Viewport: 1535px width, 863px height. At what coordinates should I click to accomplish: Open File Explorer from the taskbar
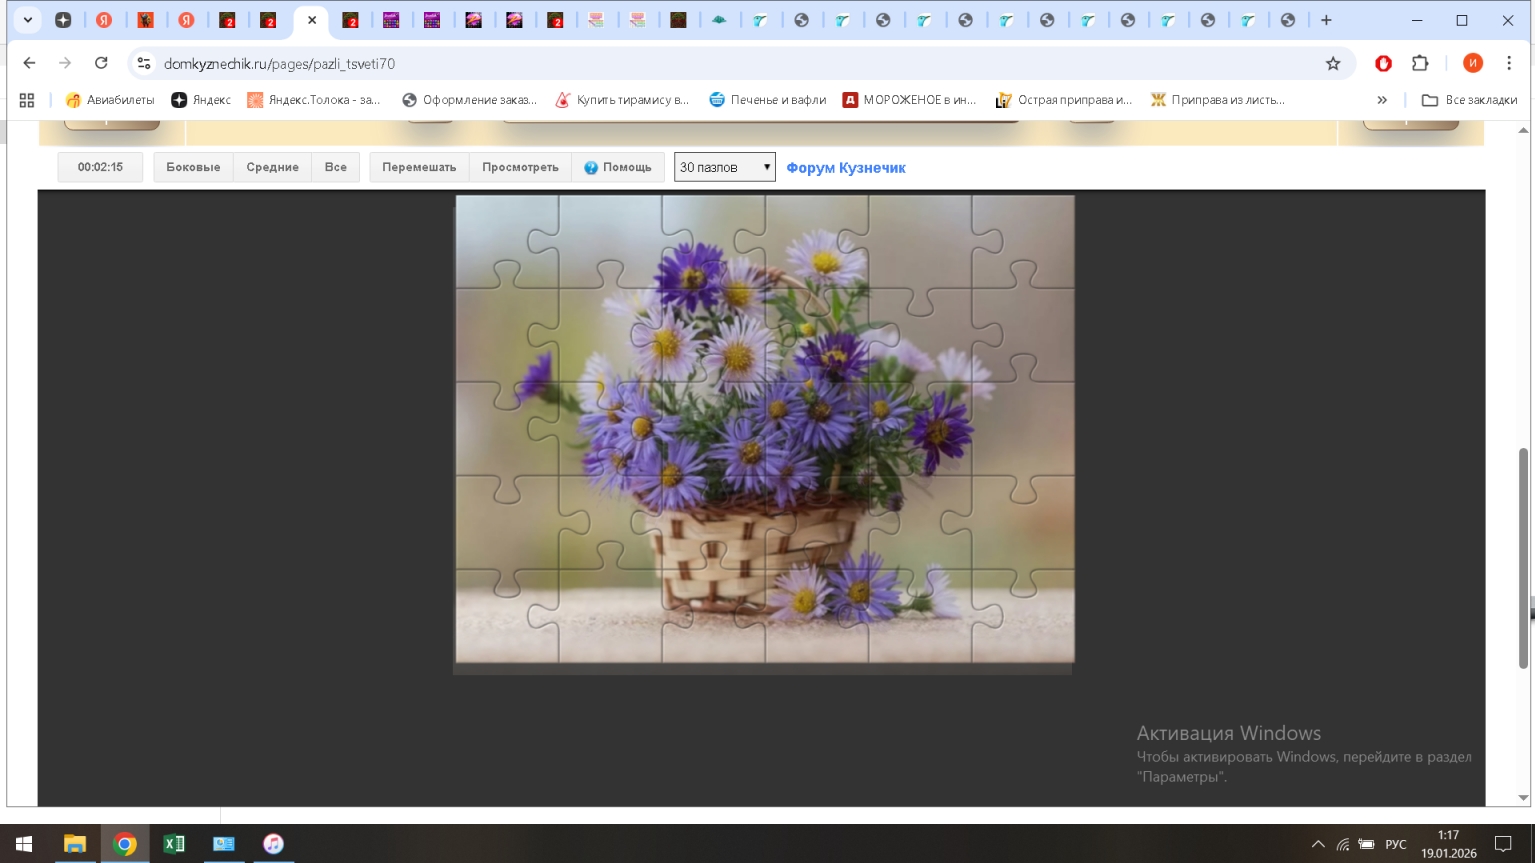[x=75, y=844]
